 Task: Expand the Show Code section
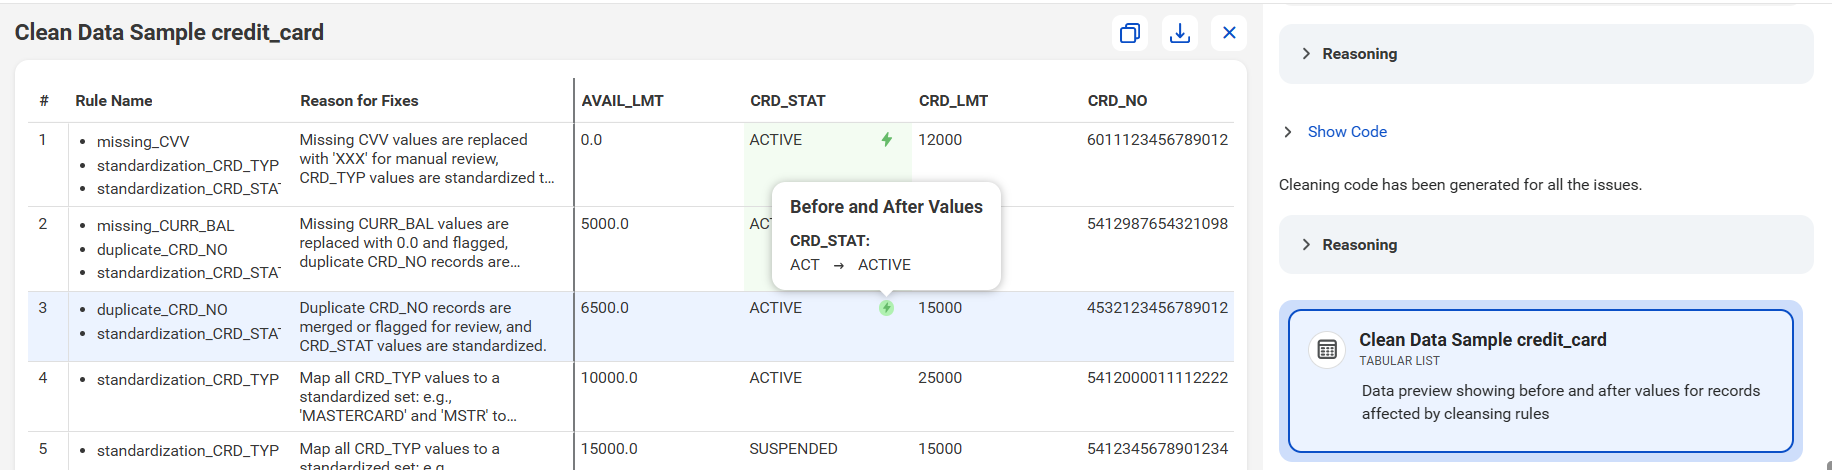tap(1288, 132)
